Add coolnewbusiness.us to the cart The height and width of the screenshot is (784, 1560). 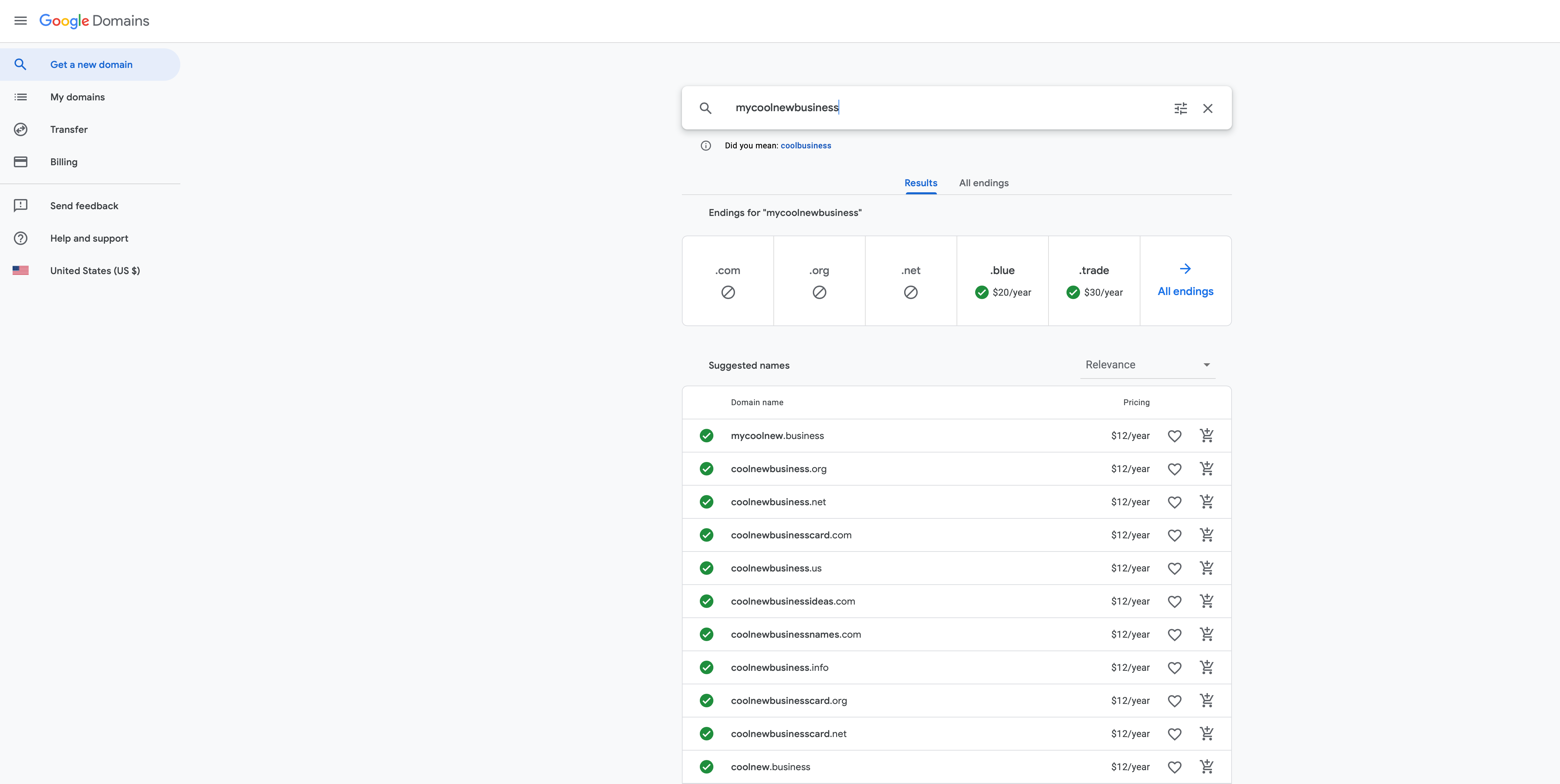(1207, 567)
